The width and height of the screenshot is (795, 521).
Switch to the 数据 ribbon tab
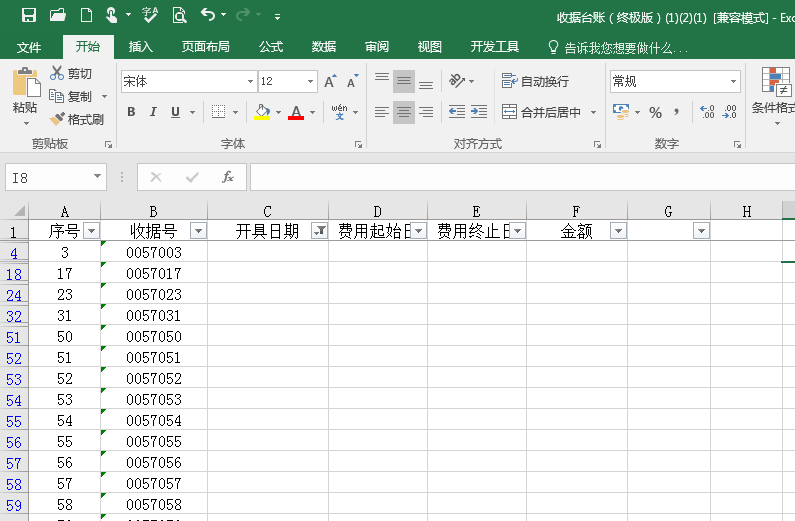tap(324, 47)
